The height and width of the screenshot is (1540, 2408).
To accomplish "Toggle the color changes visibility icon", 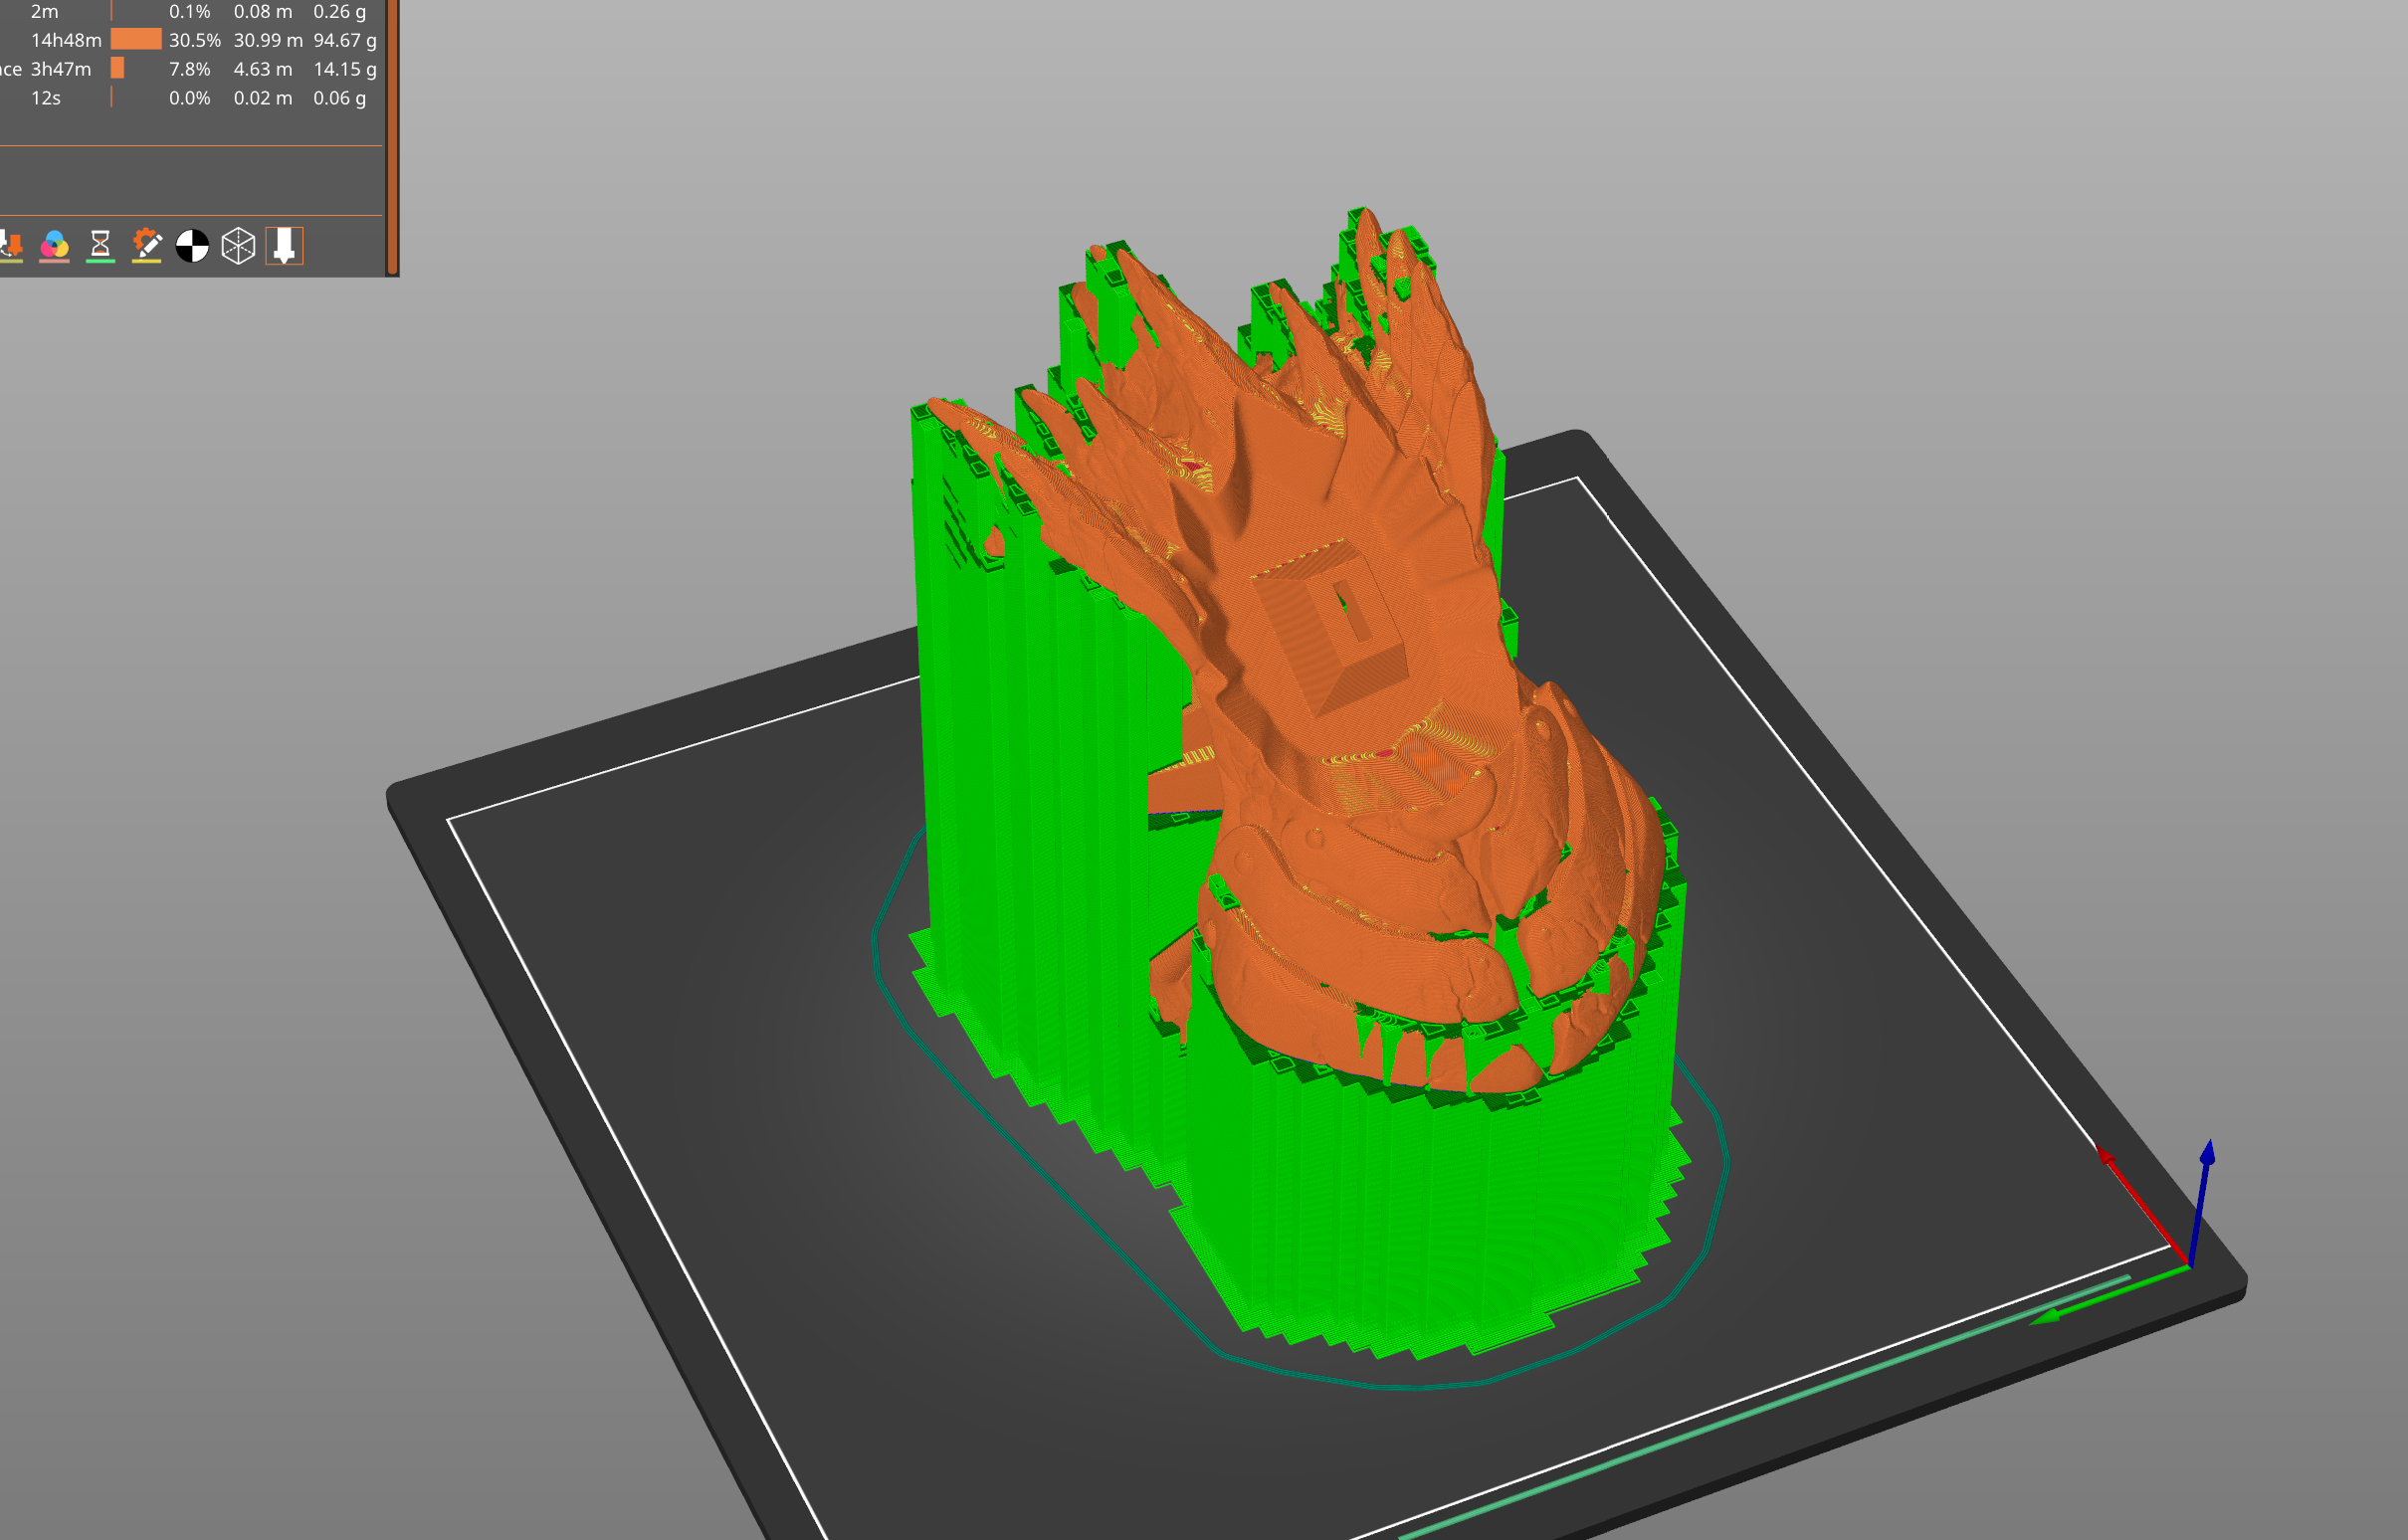I will point(54,245).
